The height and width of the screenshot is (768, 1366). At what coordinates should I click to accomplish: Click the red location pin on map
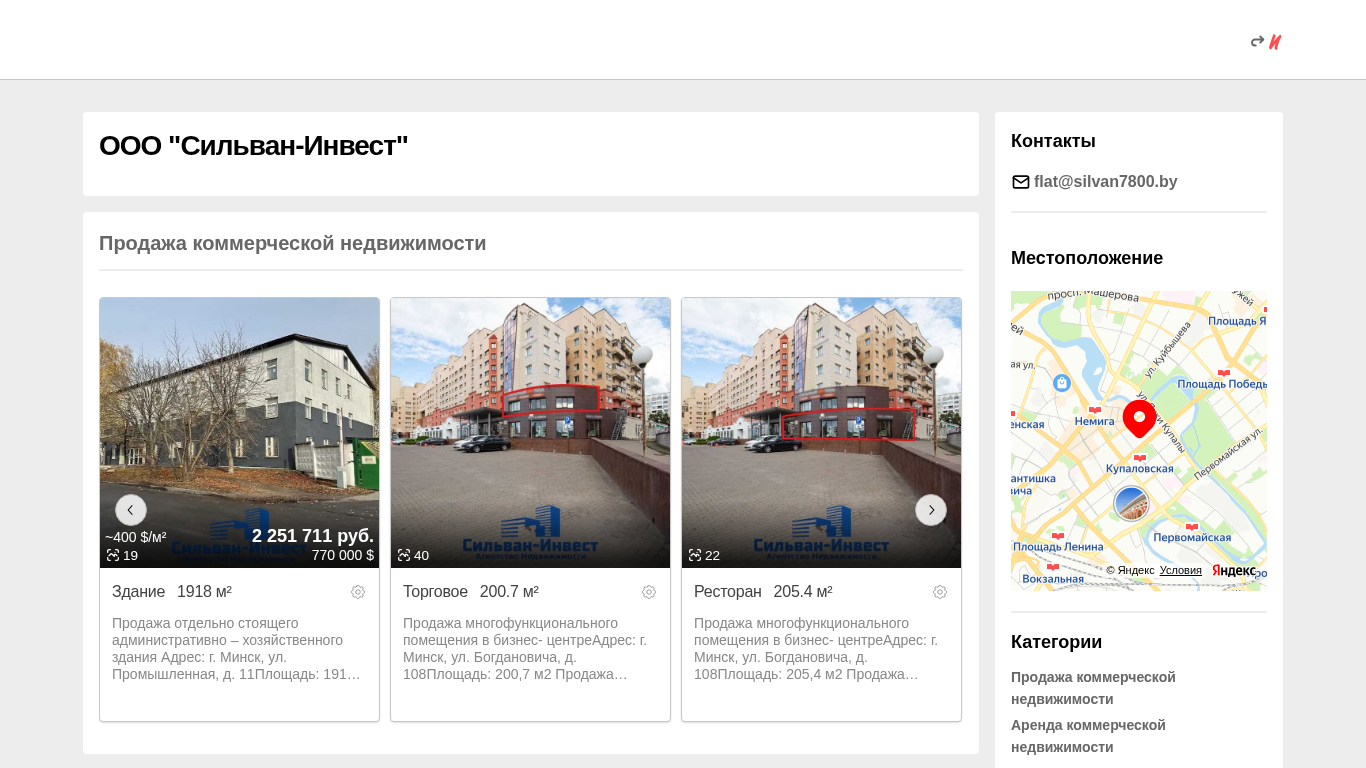tap(1139, 418)
